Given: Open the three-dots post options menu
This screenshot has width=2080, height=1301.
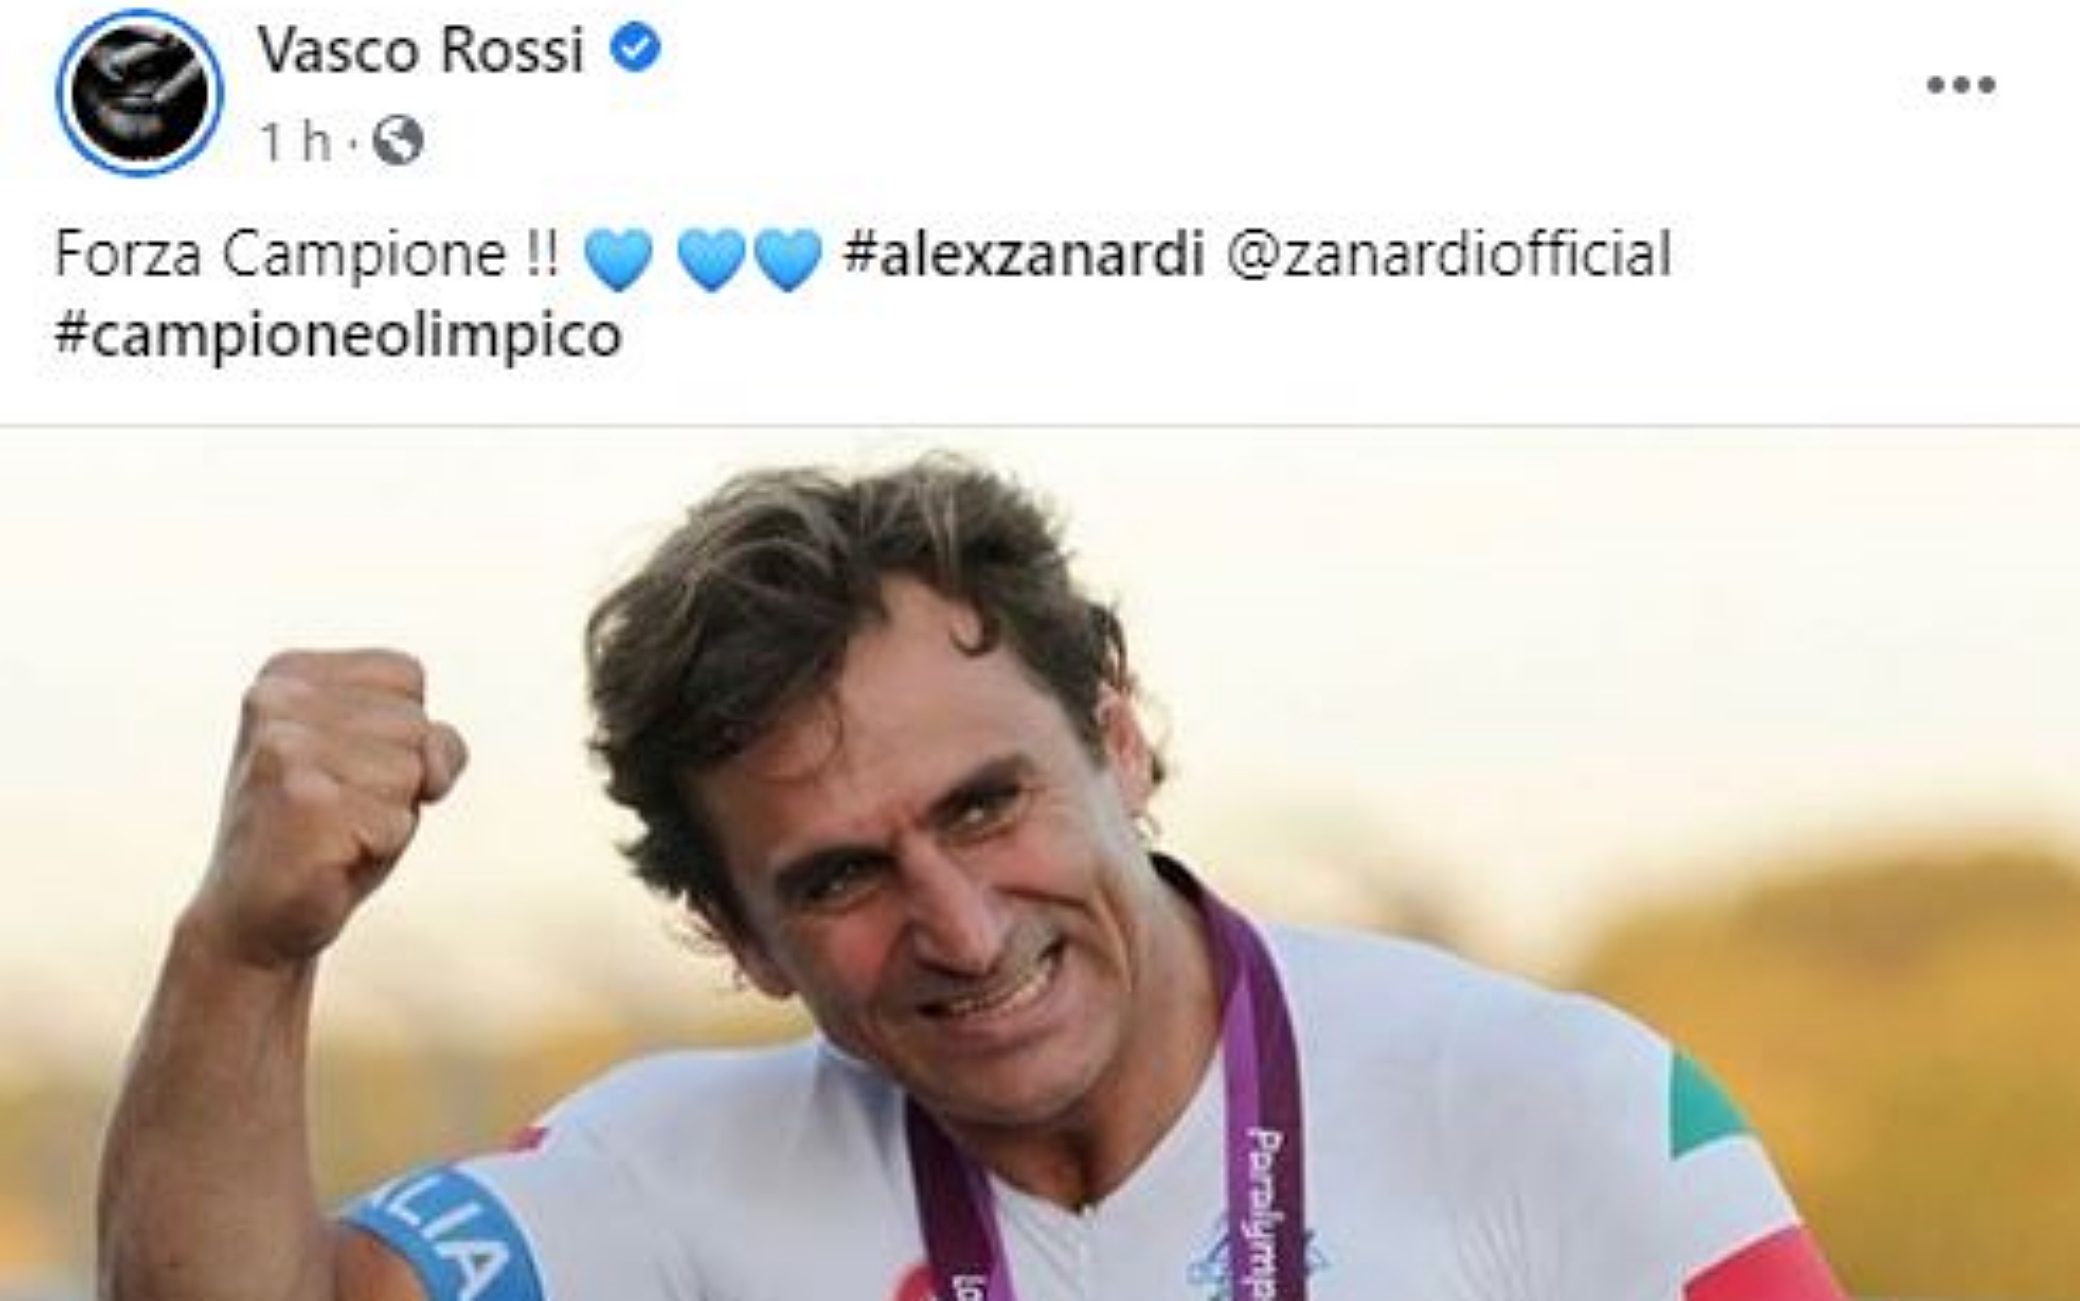Looking at the screenshot, I should (1961, 85).
